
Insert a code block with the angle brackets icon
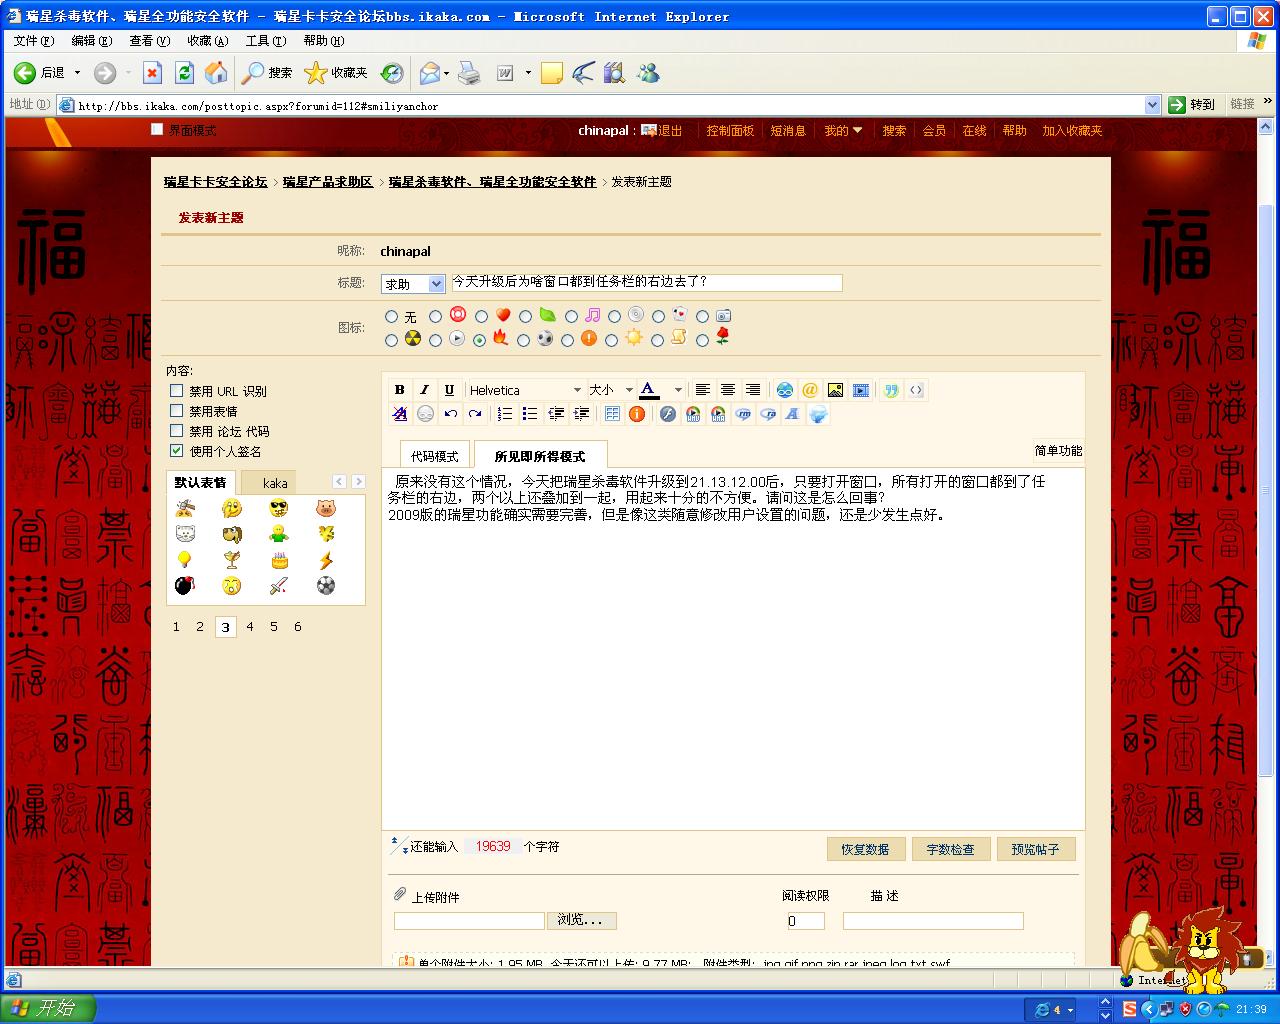[x=916, y=390]
